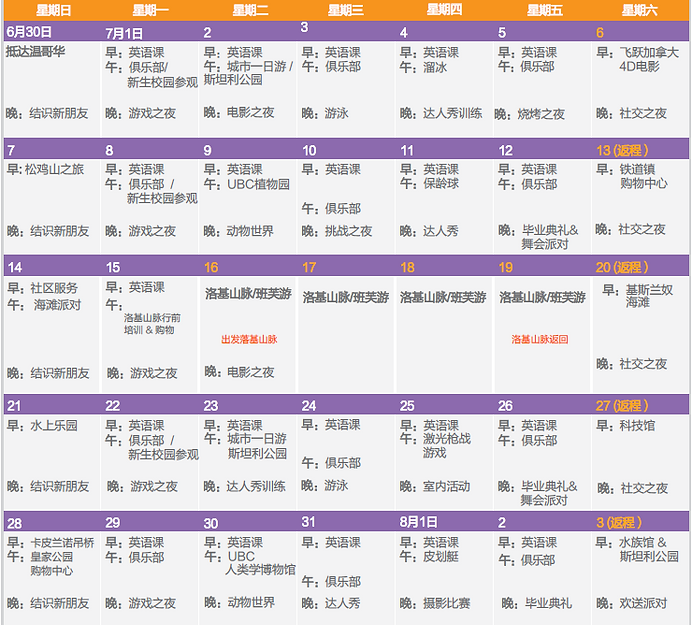
Task: Click 晚：毕业典礼 on August 2
Action: coord(537,603)
